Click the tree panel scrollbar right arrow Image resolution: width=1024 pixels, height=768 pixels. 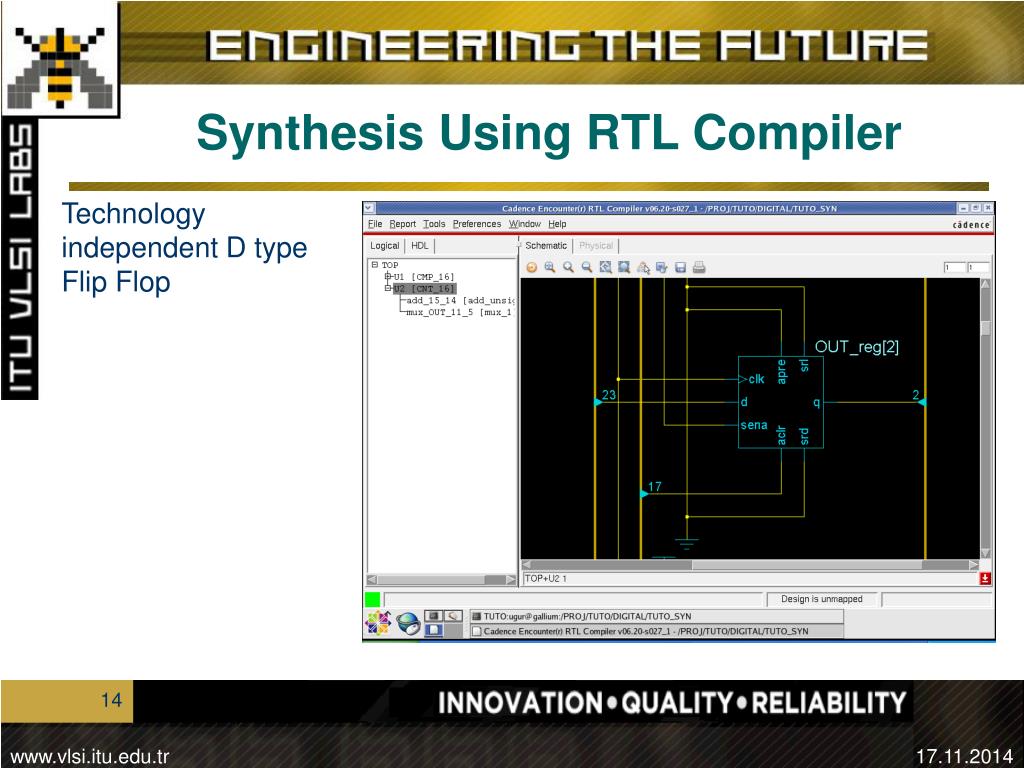[511, 579]
